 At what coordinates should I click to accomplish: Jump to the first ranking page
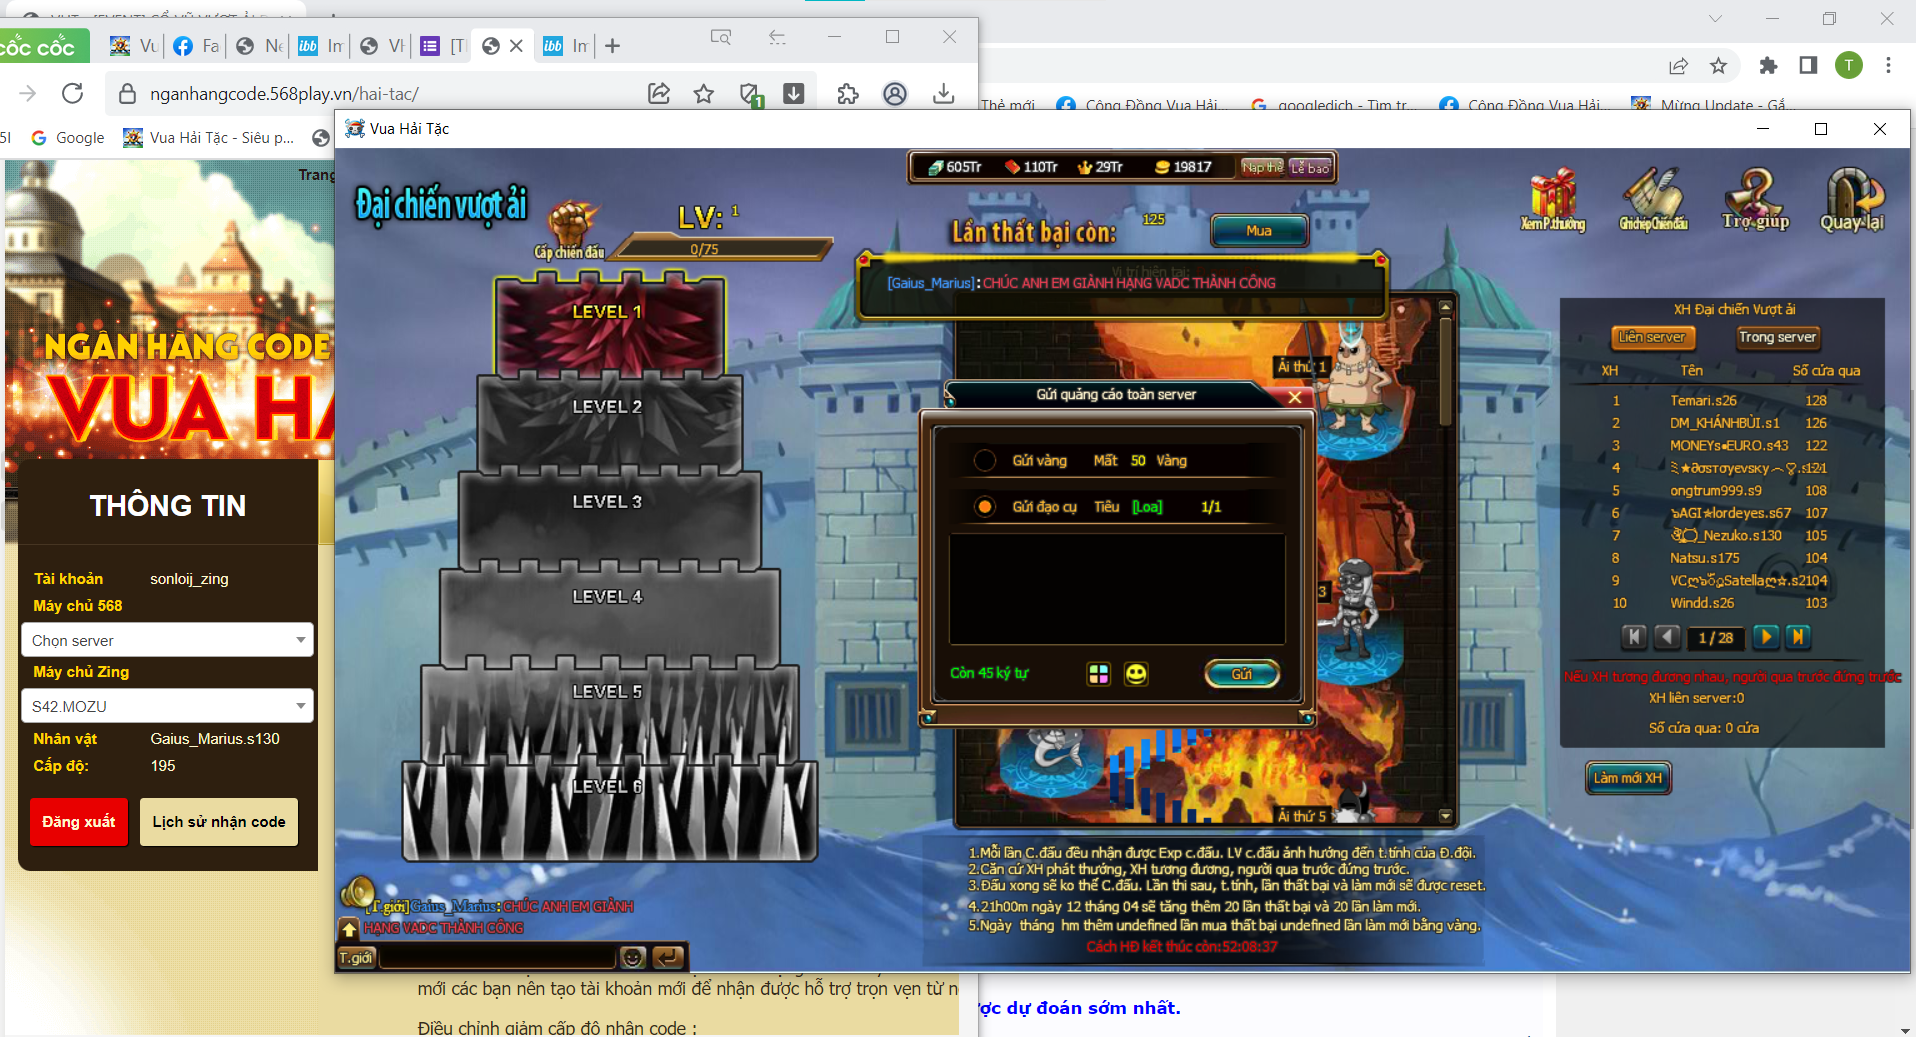coord(1634,637)
